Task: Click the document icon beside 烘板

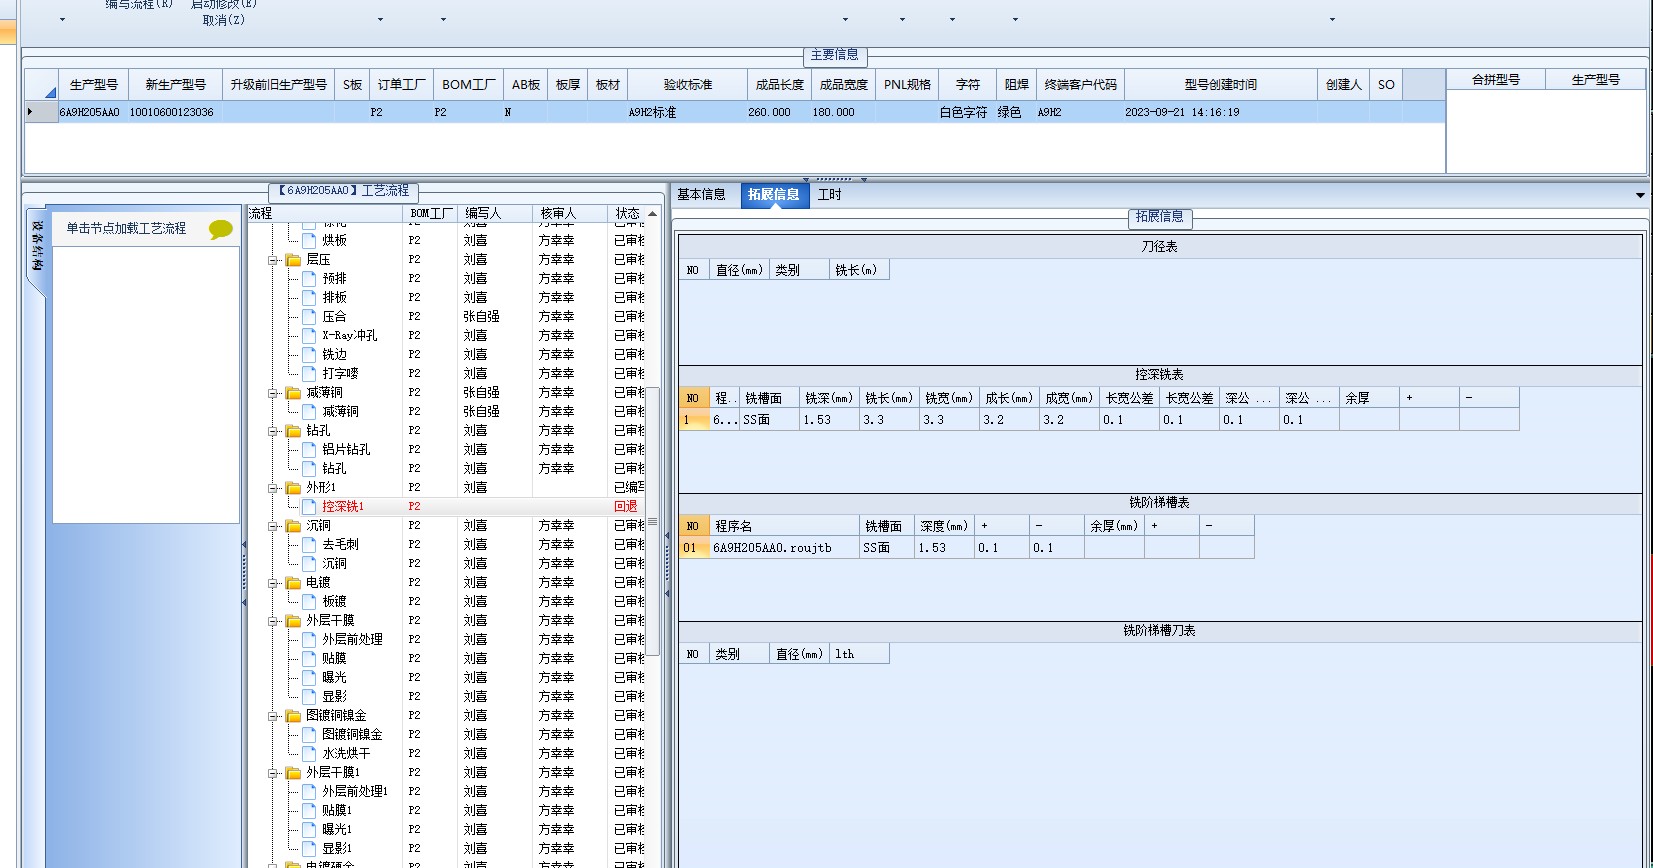Action: pyautogui.click(x=309, y=240)
